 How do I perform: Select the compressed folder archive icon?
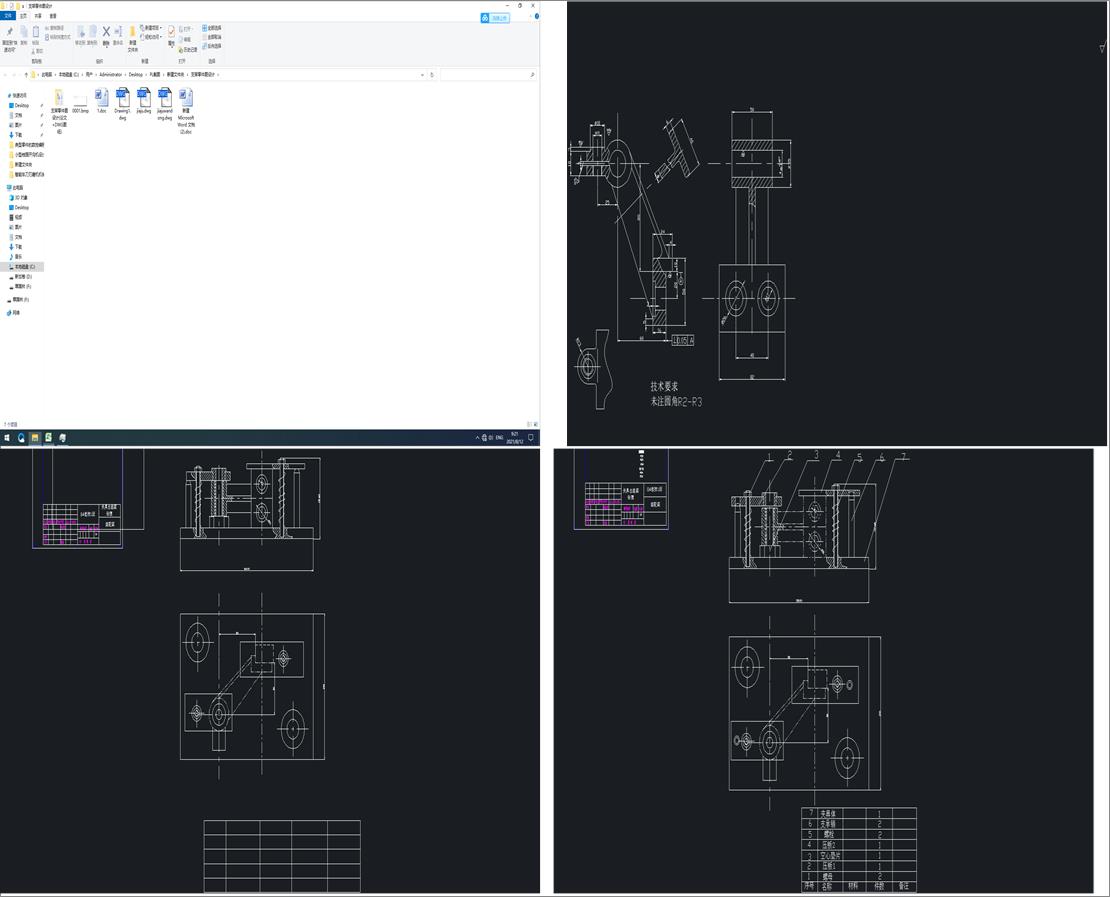point(59,111)
